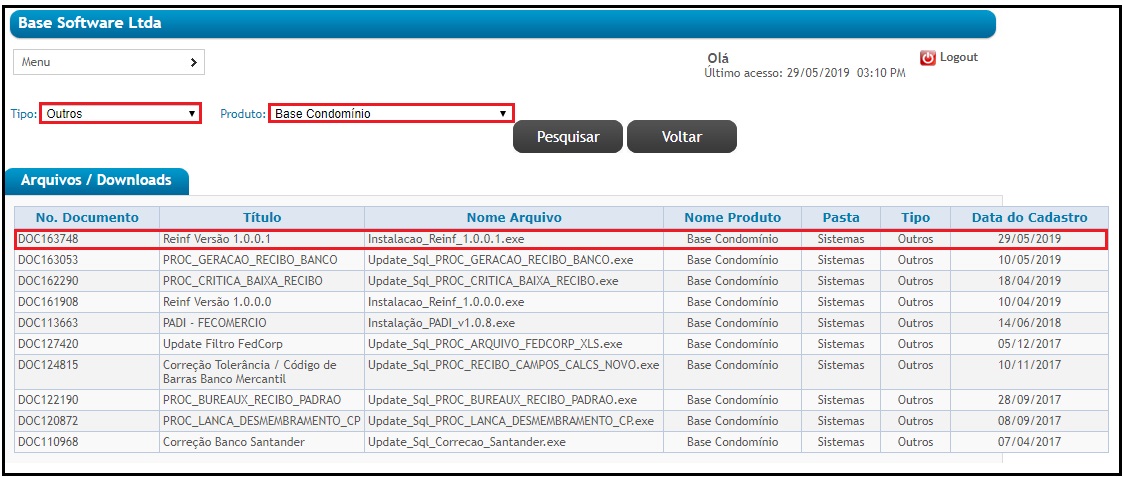The image size is (1124, 477).
Task: Click the title Correção Banco Santander
Action: [x=234, y=442]
